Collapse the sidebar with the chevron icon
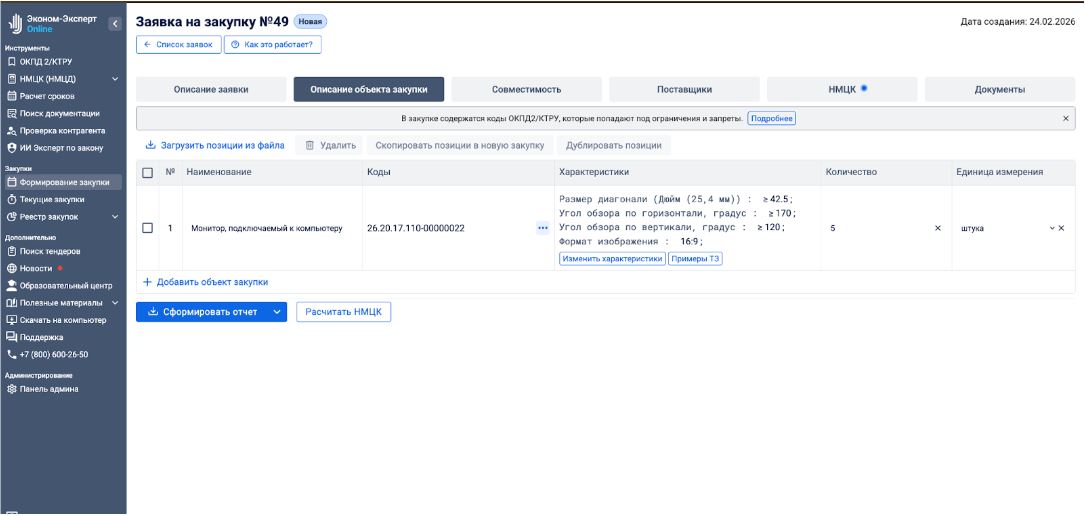Screen dimensions: 1085x516 click(x=115, y=24)
